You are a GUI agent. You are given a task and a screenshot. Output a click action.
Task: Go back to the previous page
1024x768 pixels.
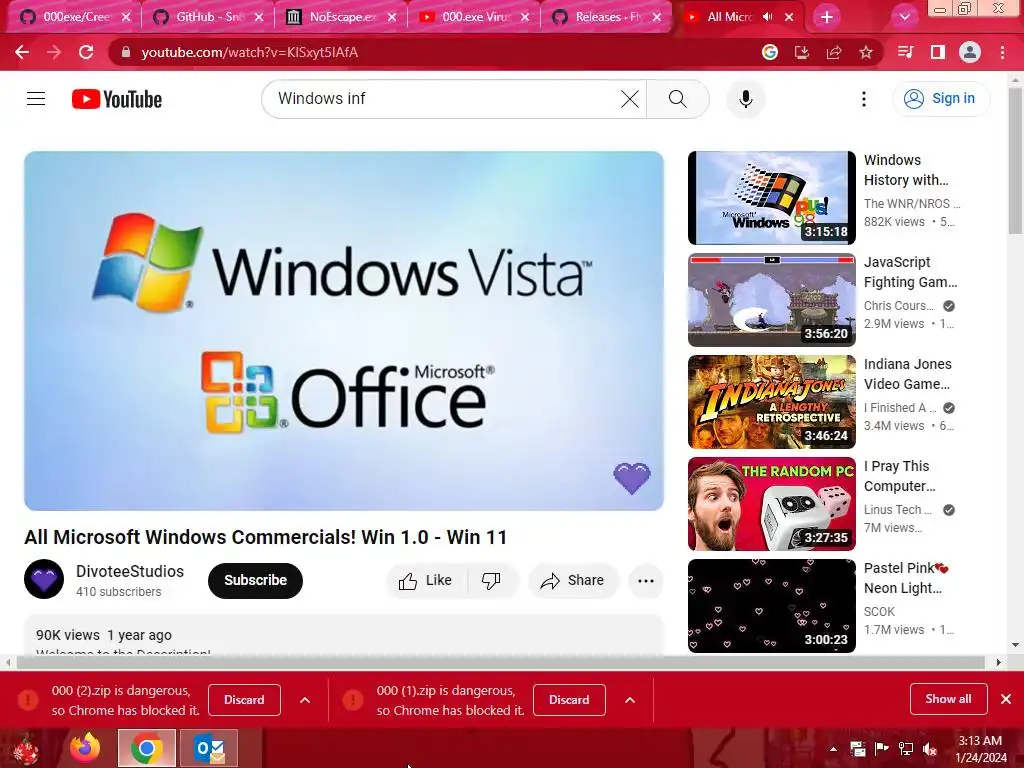point(22,52)
